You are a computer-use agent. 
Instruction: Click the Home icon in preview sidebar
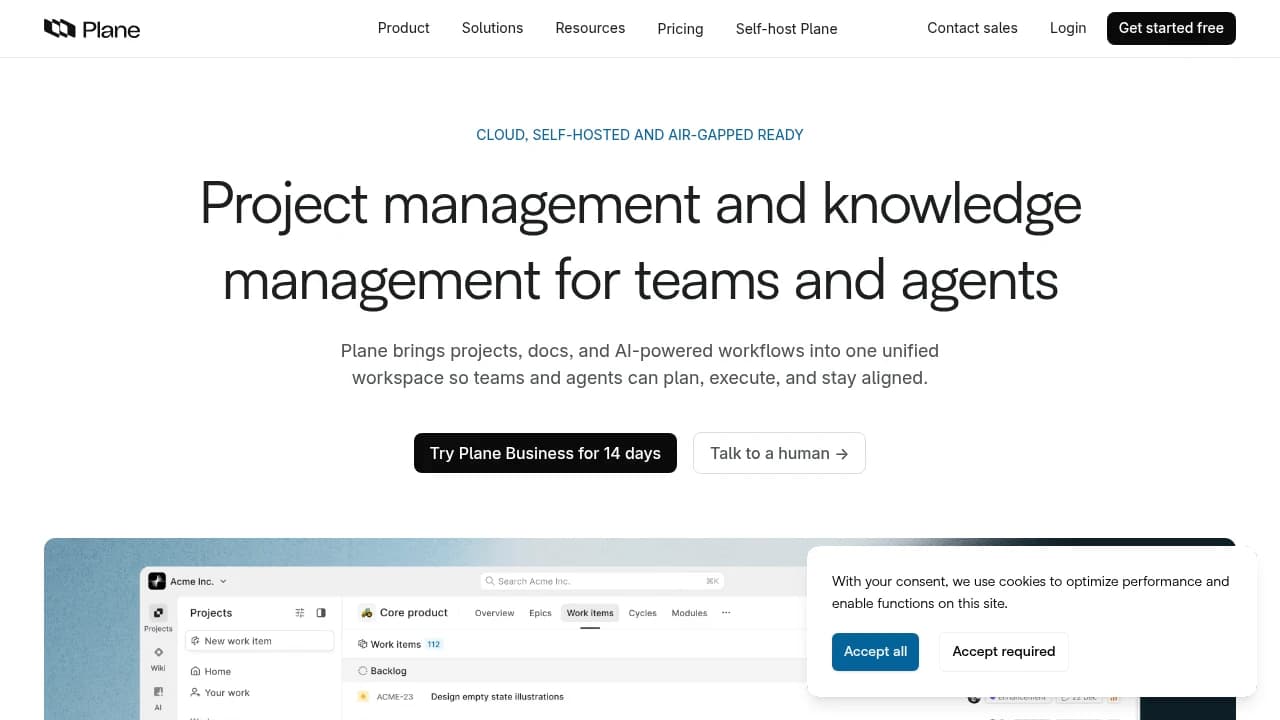coord(195,671)
